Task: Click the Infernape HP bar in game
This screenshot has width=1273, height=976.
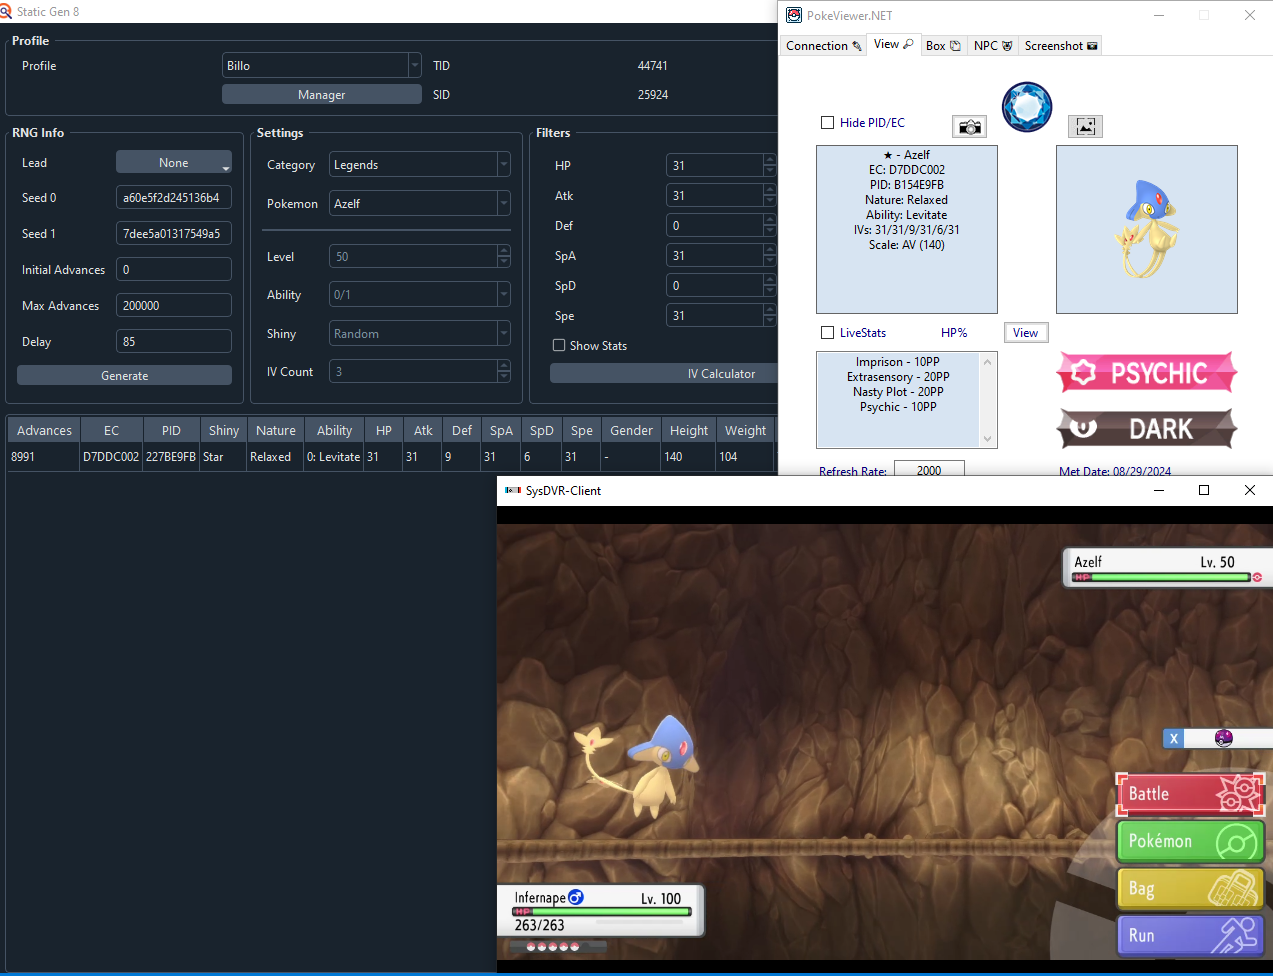Action: tap(601, 911)
